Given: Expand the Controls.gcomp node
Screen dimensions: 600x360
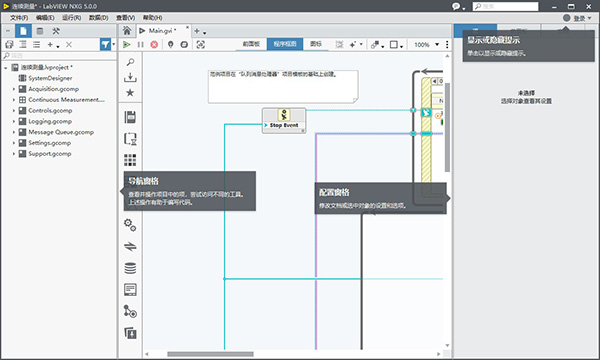Looking at the screenshot, I should [x=14, y=111].
